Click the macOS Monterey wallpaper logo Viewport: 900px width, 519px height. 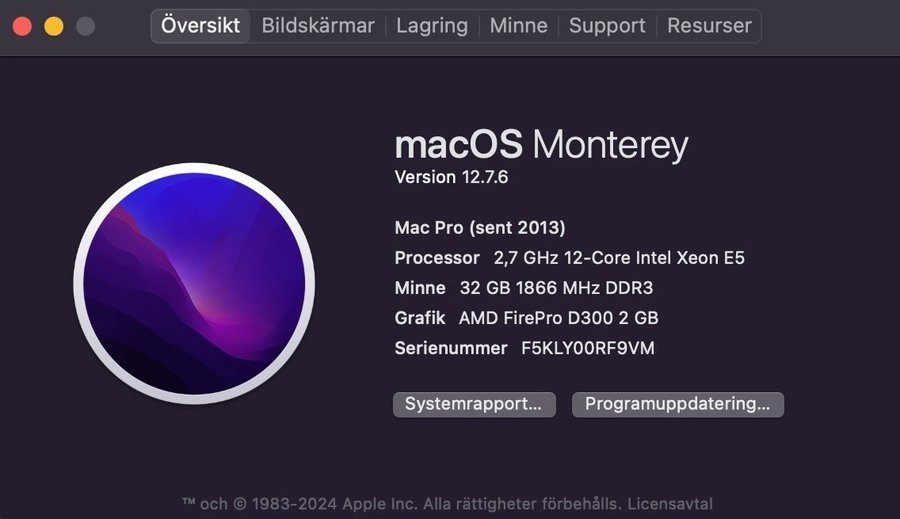pyautogui.click(x=194, y=284)
